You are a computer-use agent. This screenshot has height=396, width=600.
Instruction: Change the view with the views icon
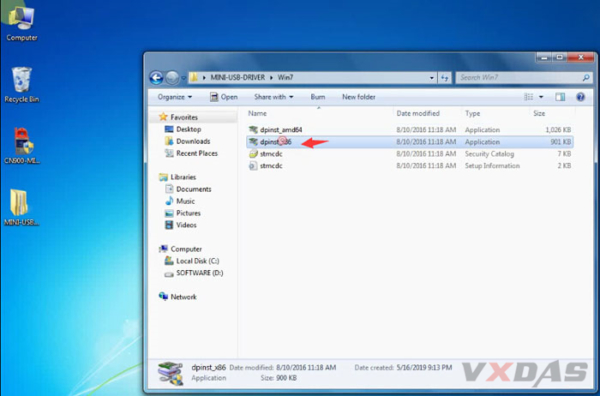coord(528,97)
